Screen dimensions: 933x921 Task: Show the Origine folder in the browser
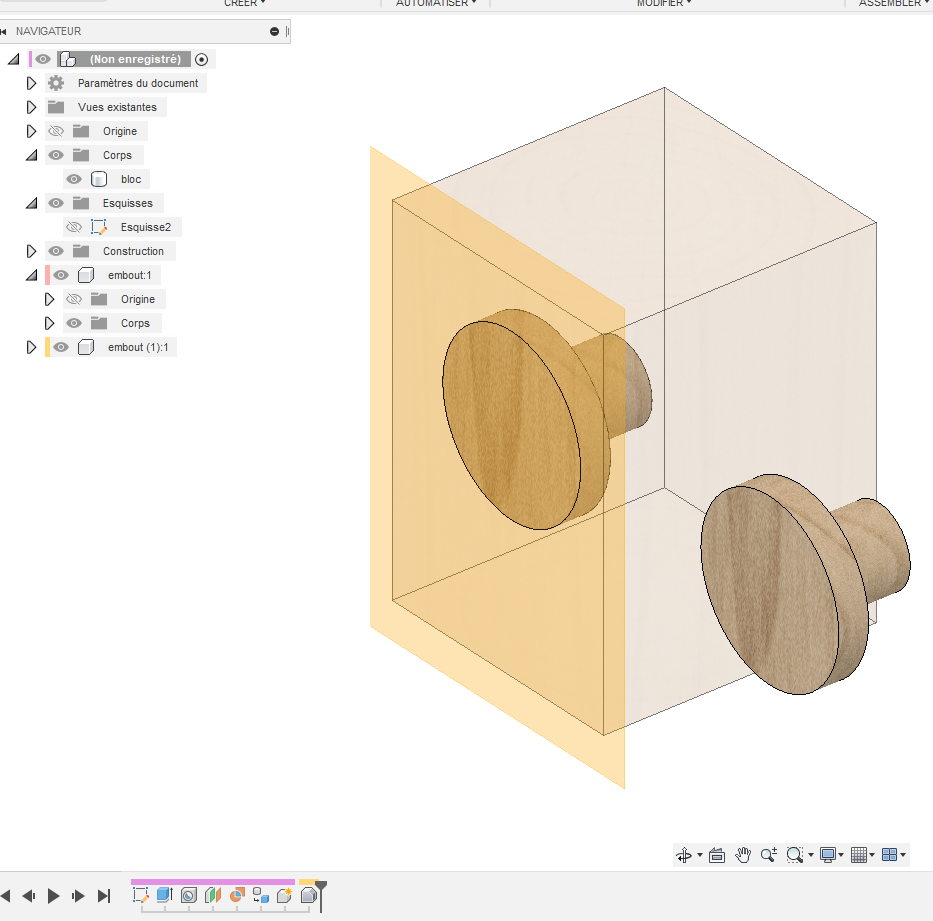pos(56,131)
